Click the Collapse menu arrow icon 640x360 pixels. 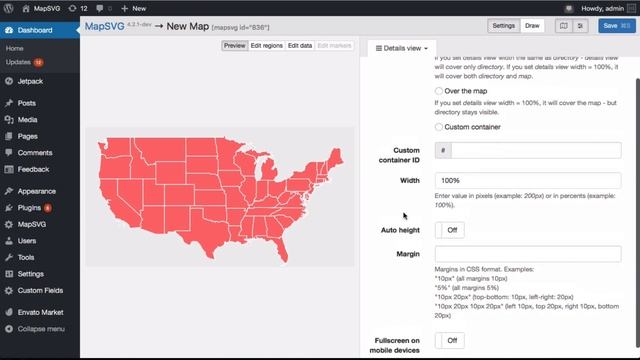pyautogui.click(x=9, y=329)
